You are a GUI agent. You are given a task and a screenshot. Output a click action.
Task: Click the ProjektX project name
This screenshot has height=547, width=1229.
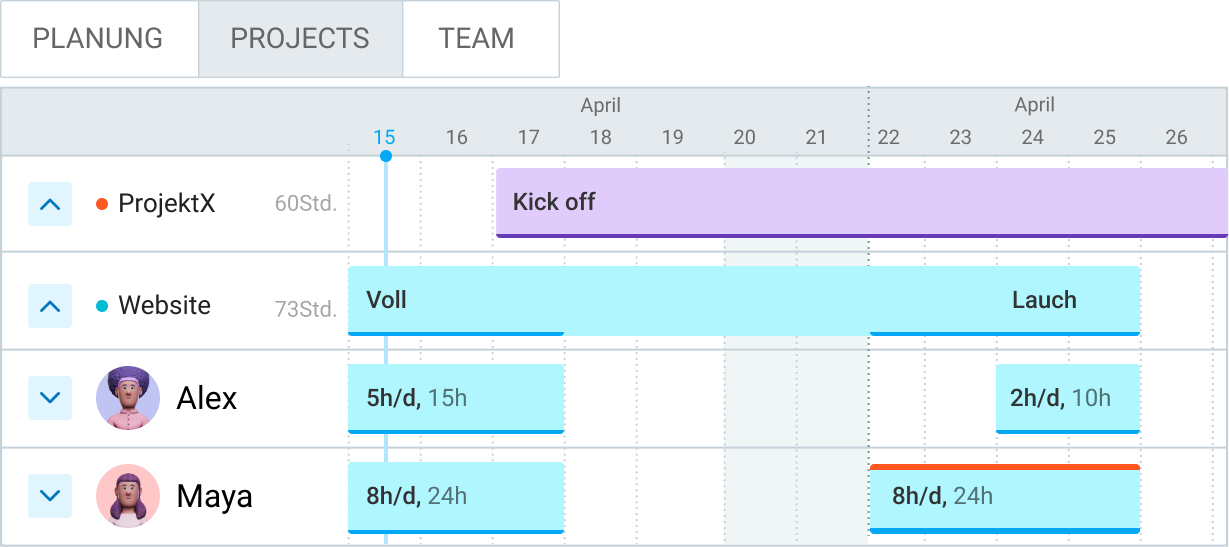pos(166,204)
